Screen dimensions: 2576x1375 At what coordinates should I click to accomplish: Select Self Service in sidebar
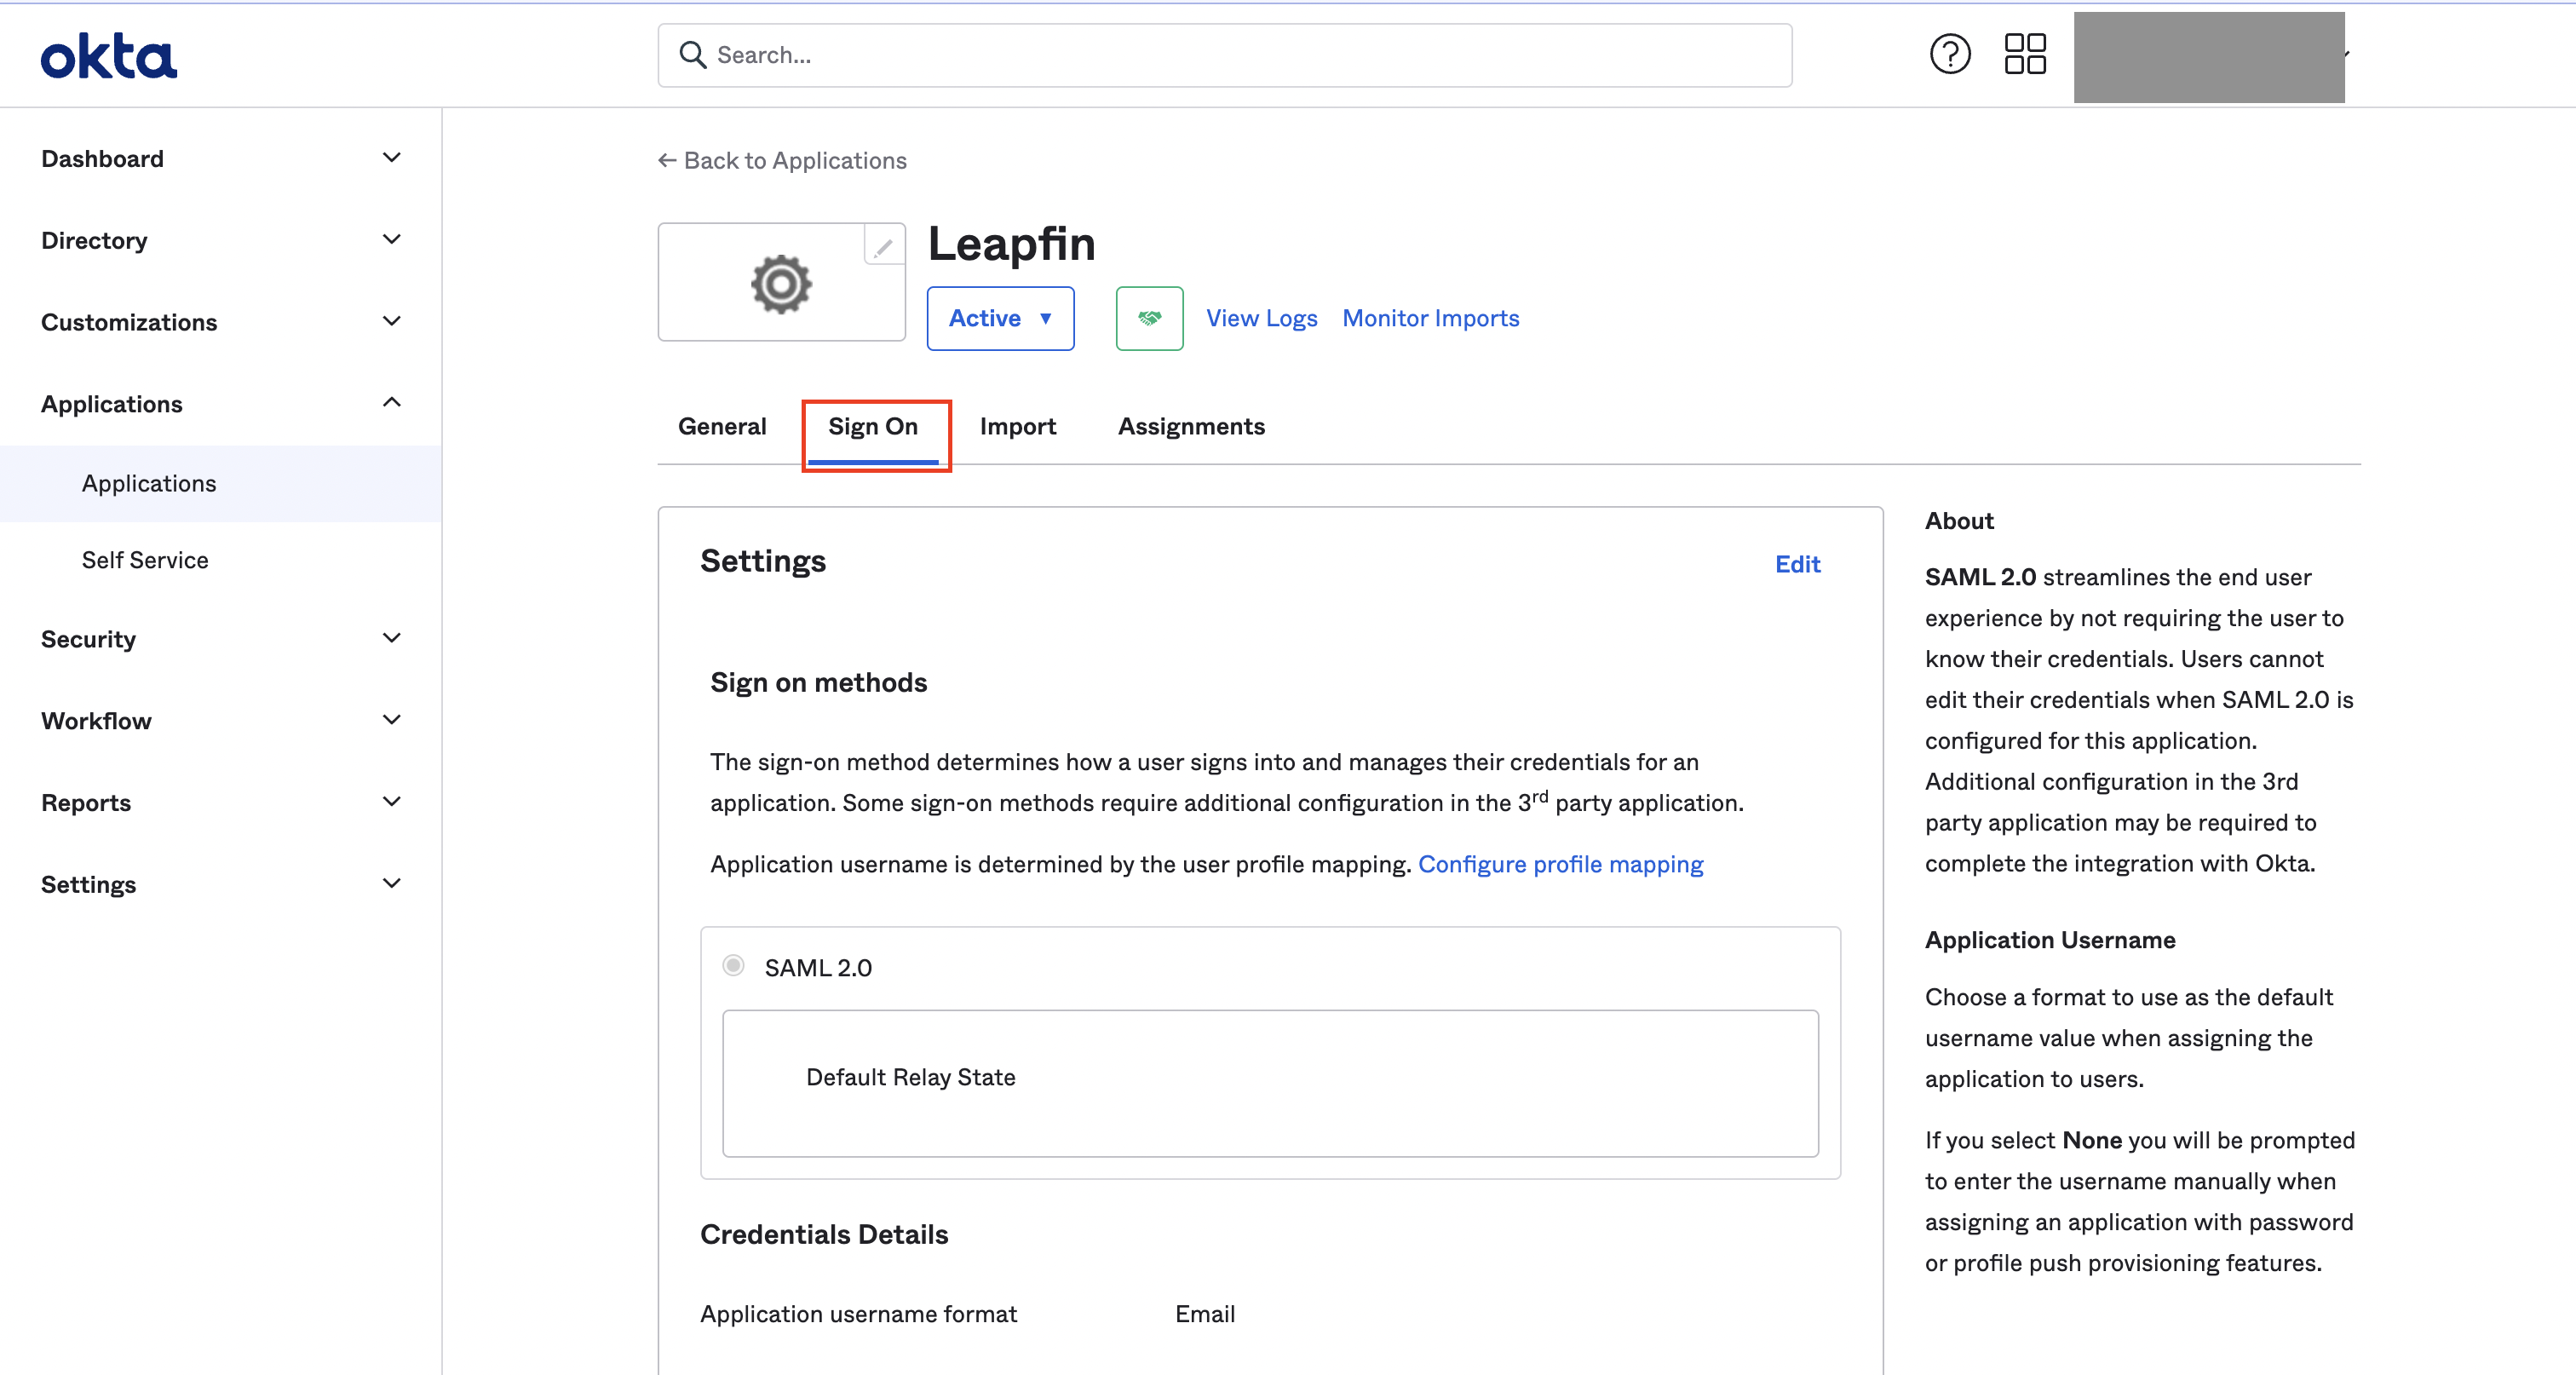(145, 560)
